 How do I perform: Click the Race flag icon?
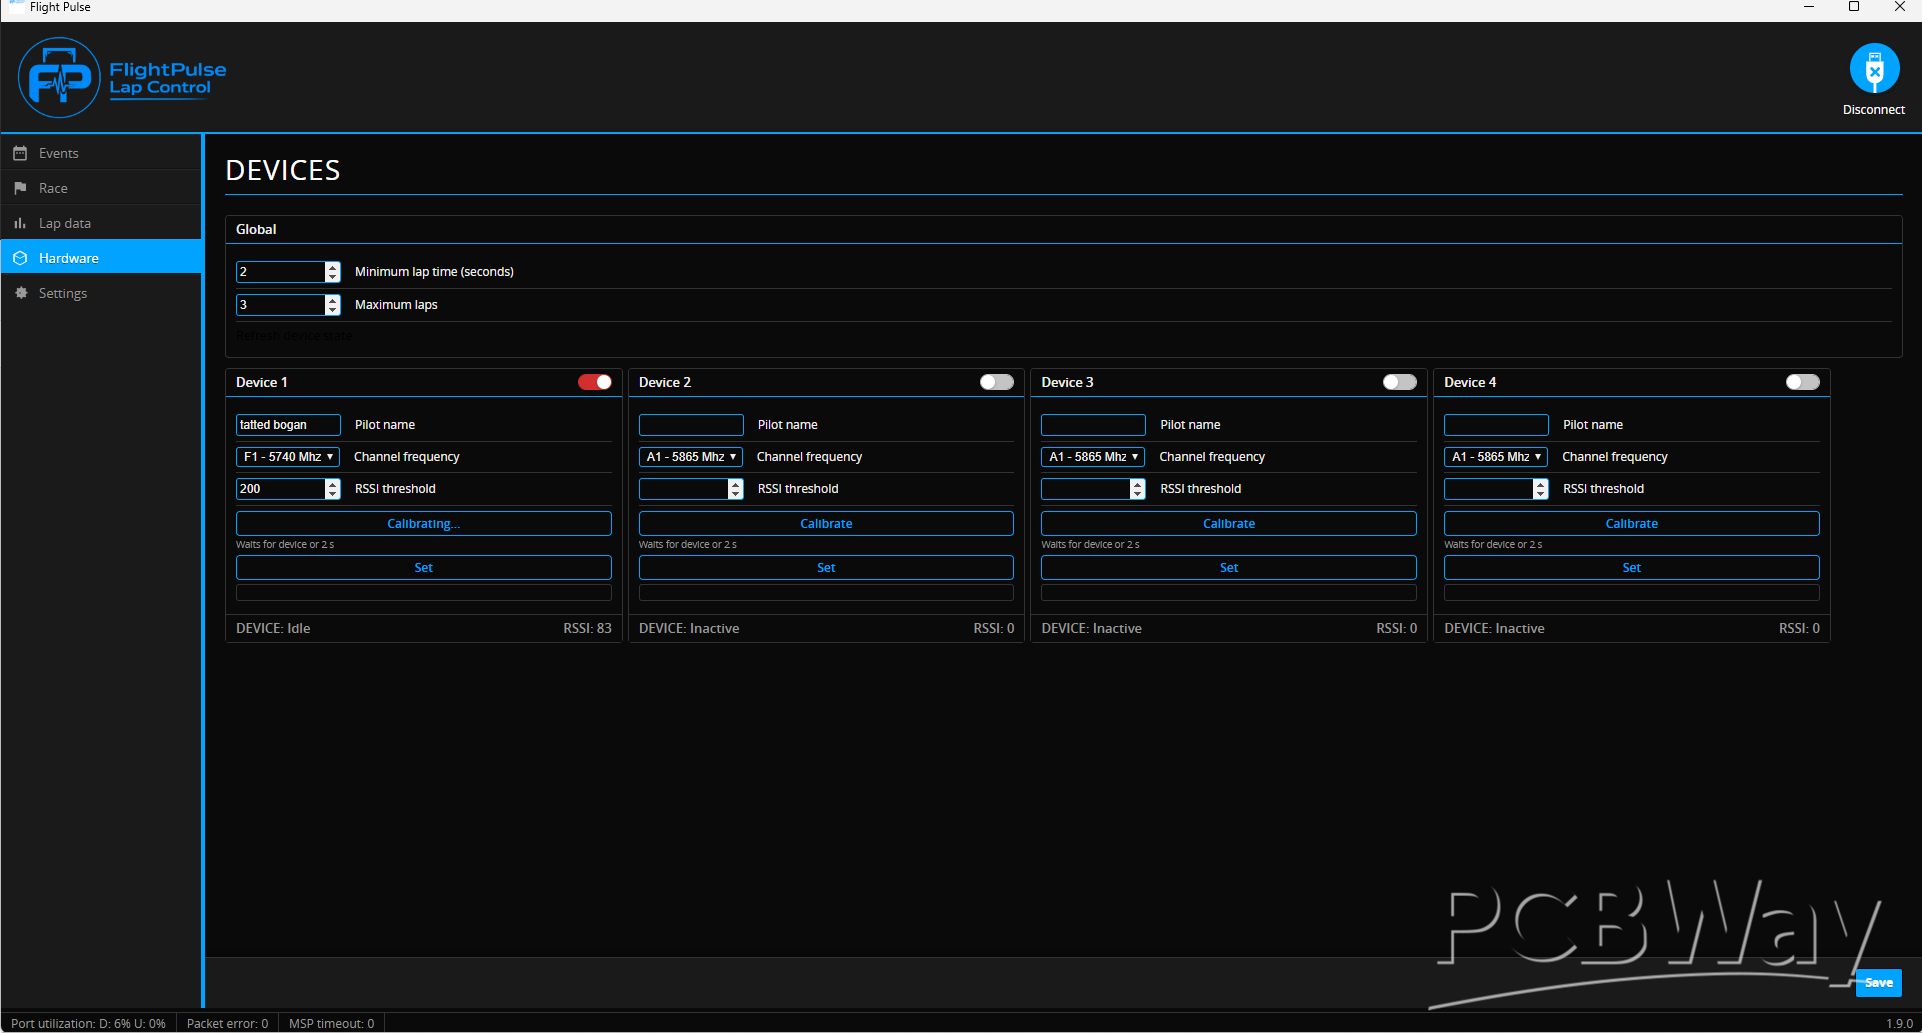pyautogui.click(x=20, y=188)
